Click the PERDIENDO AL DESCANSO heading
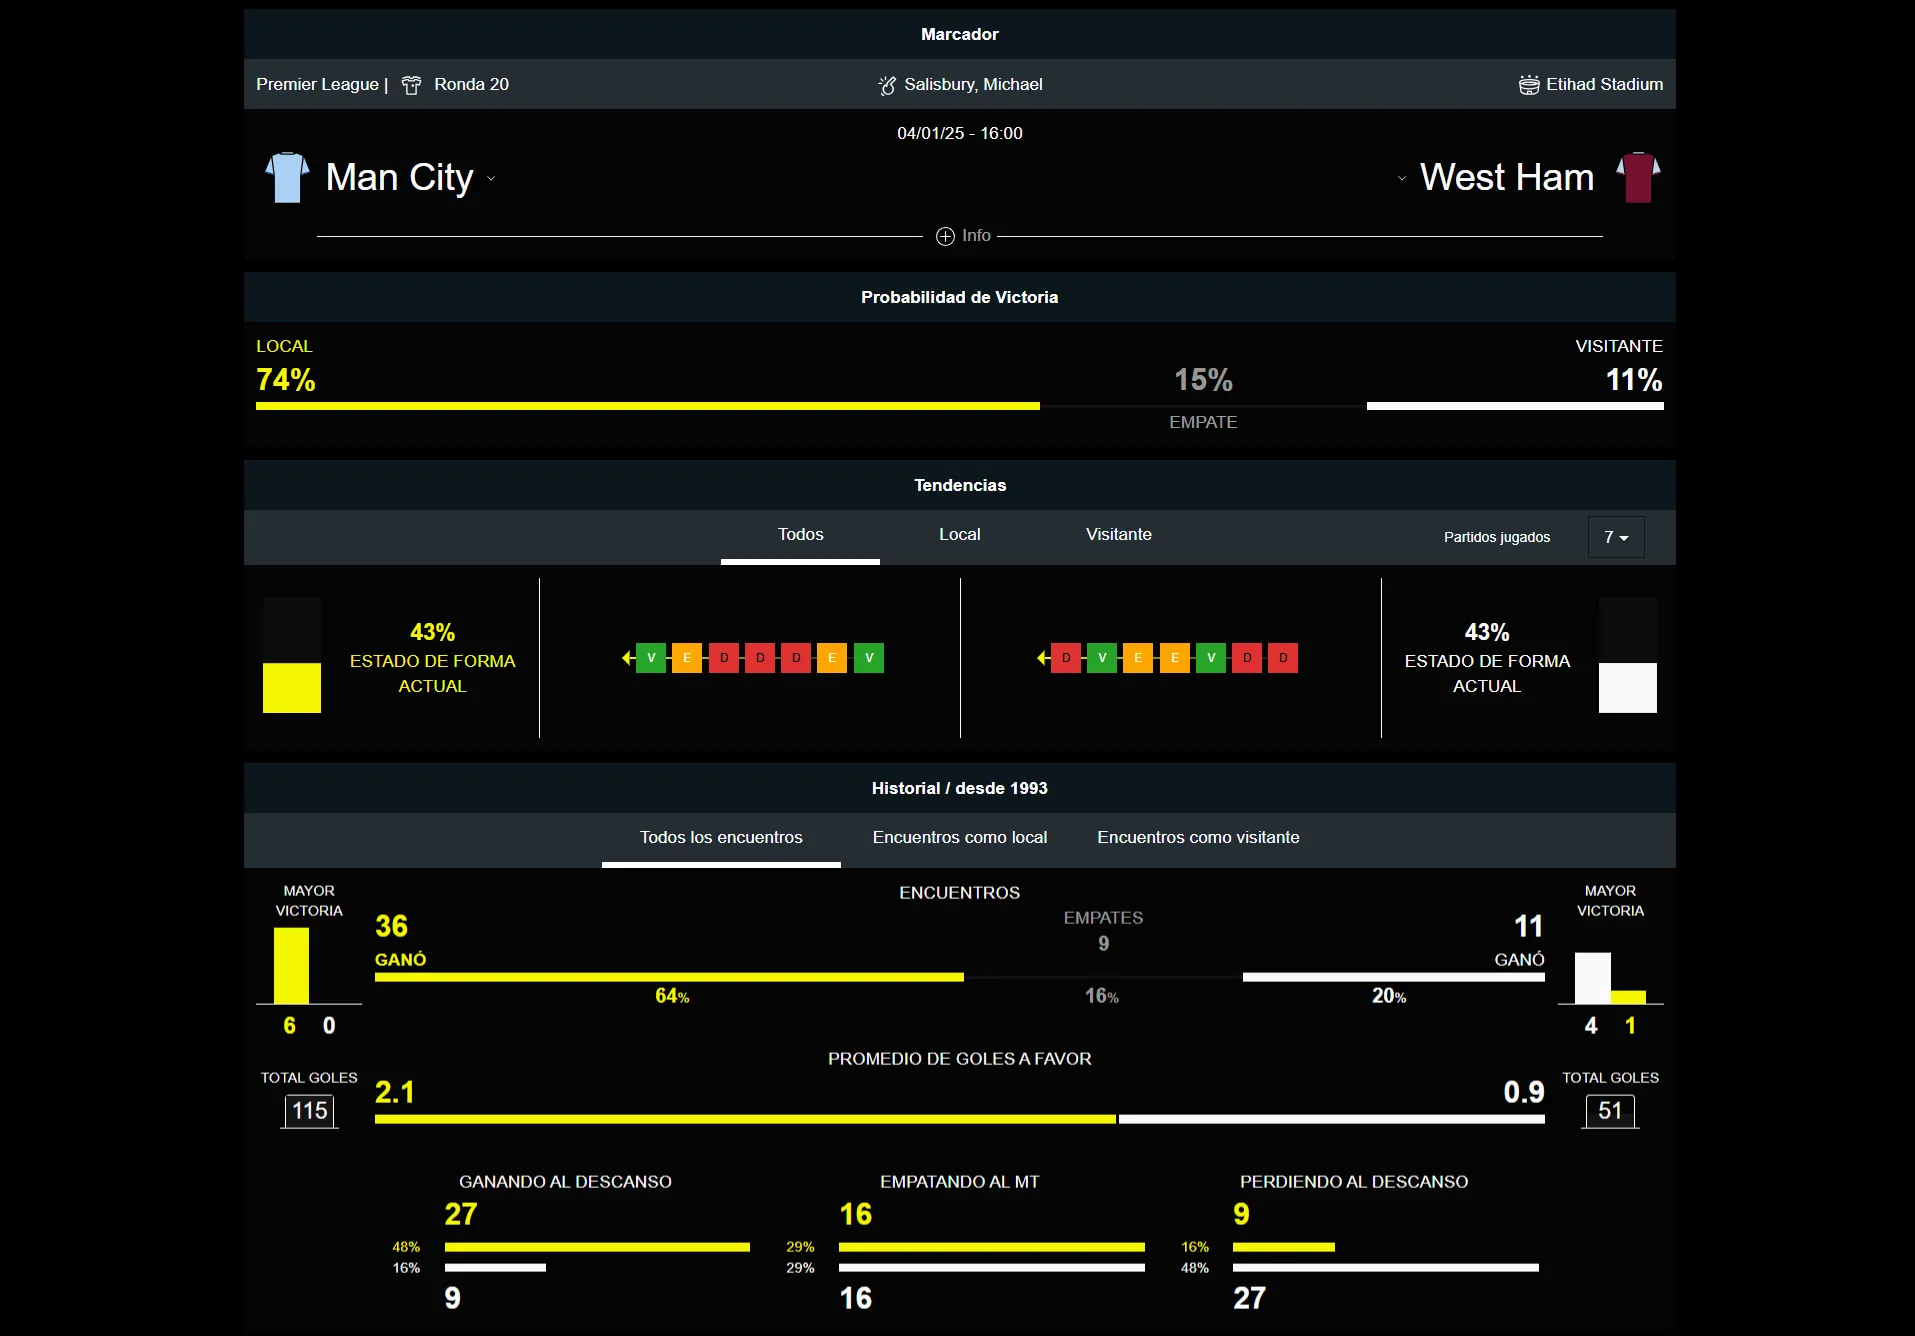1915x1336 pixels. click(x=1354, y=1182)
